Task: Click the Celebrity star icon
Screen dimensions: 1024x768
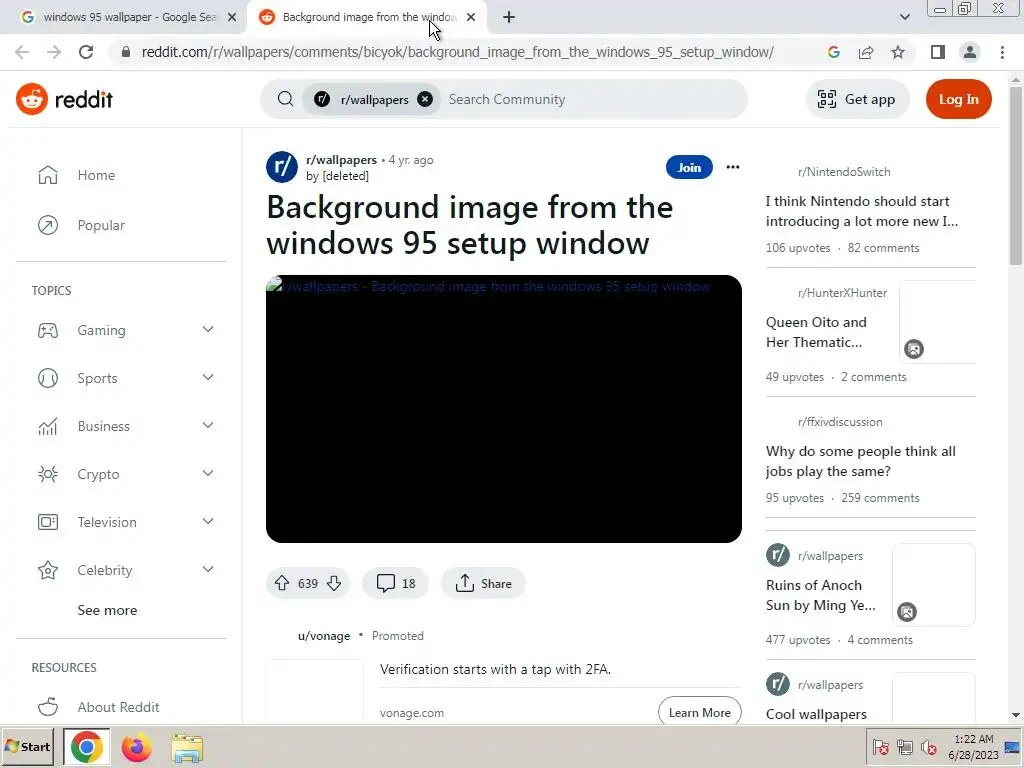Action: click(48, 570)
